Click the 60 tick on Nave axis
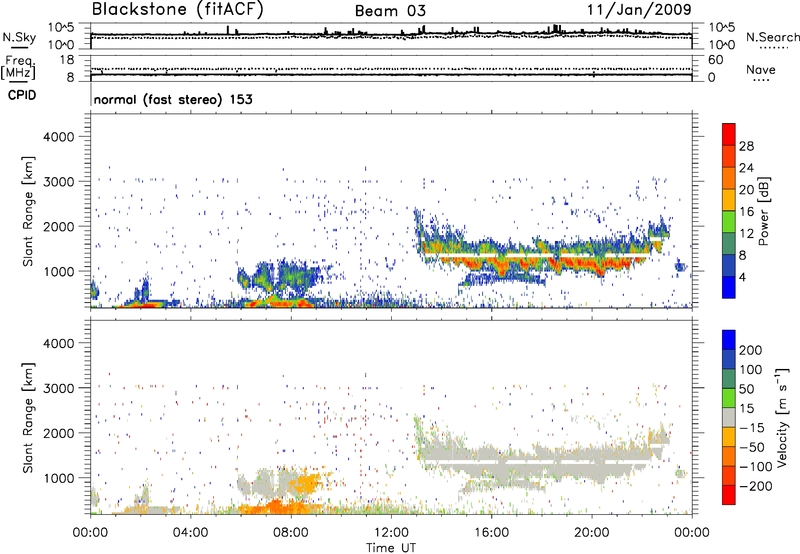 tap(715, 60)
